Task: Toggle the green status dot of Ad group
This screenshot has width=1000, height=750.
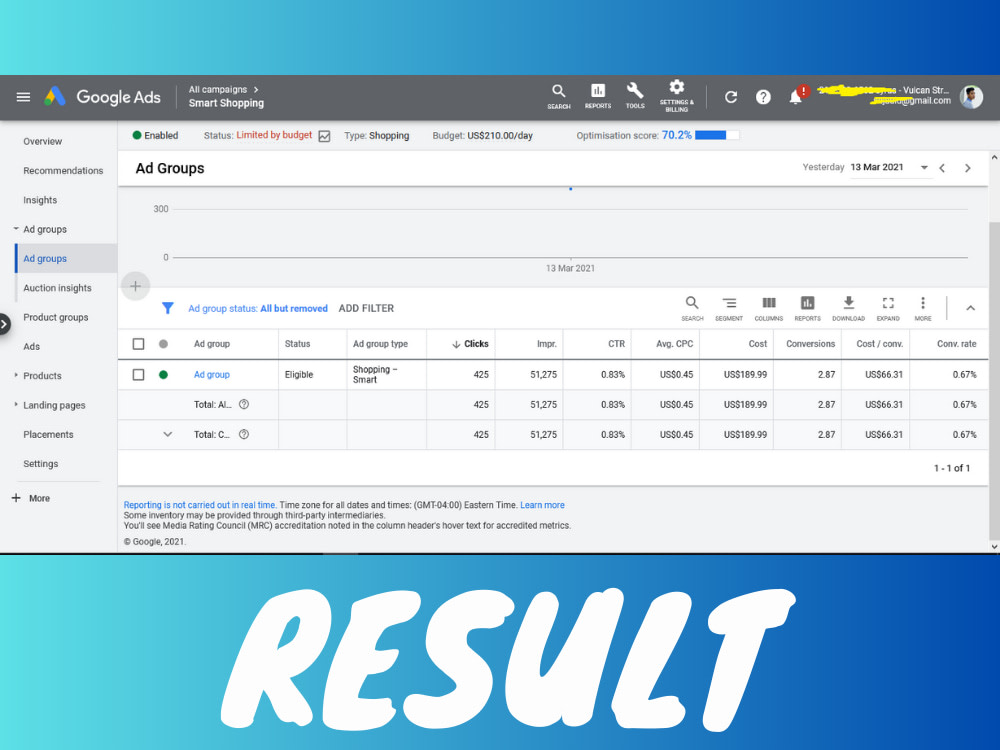Action: click(163, 374)
